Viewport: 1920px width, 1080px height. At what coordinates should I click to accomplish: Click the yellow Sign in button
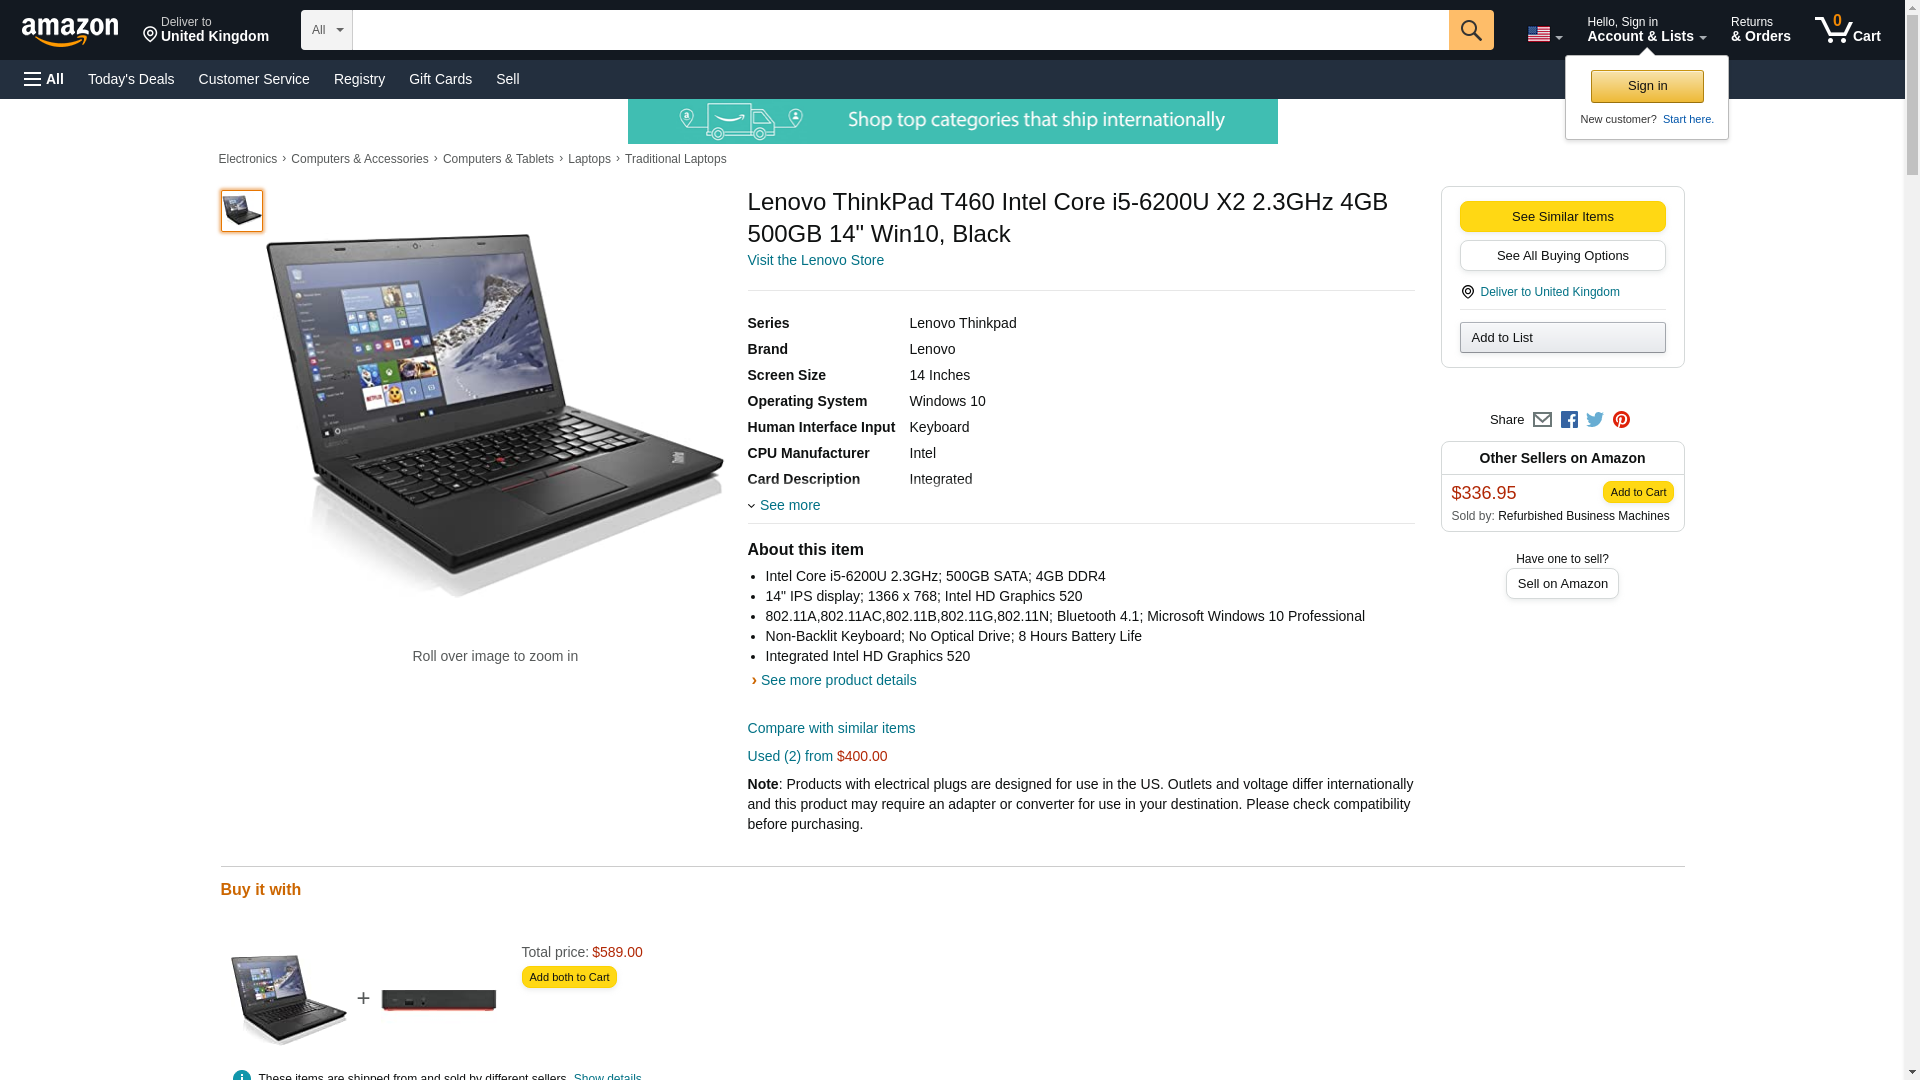[1647, 86]
